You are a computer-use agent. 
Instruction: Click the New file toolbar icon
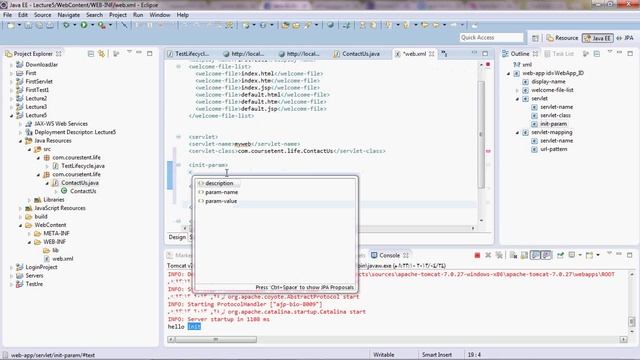click(x=11, y=25)
